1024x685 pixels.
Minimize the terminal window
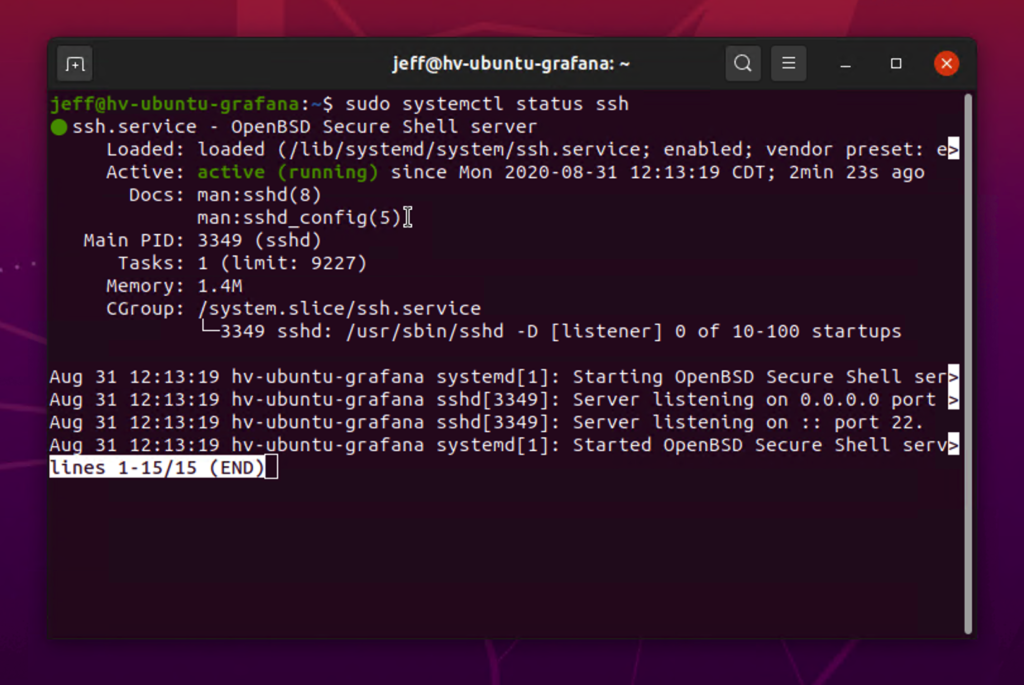click(845, 64)
